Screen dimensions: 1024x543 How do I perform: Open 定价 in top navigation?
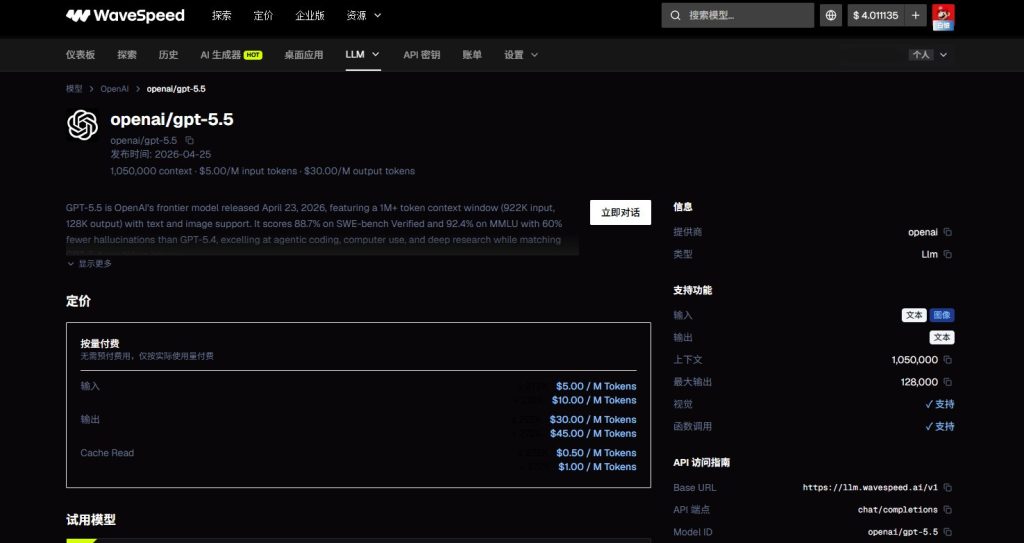(263, 15)
